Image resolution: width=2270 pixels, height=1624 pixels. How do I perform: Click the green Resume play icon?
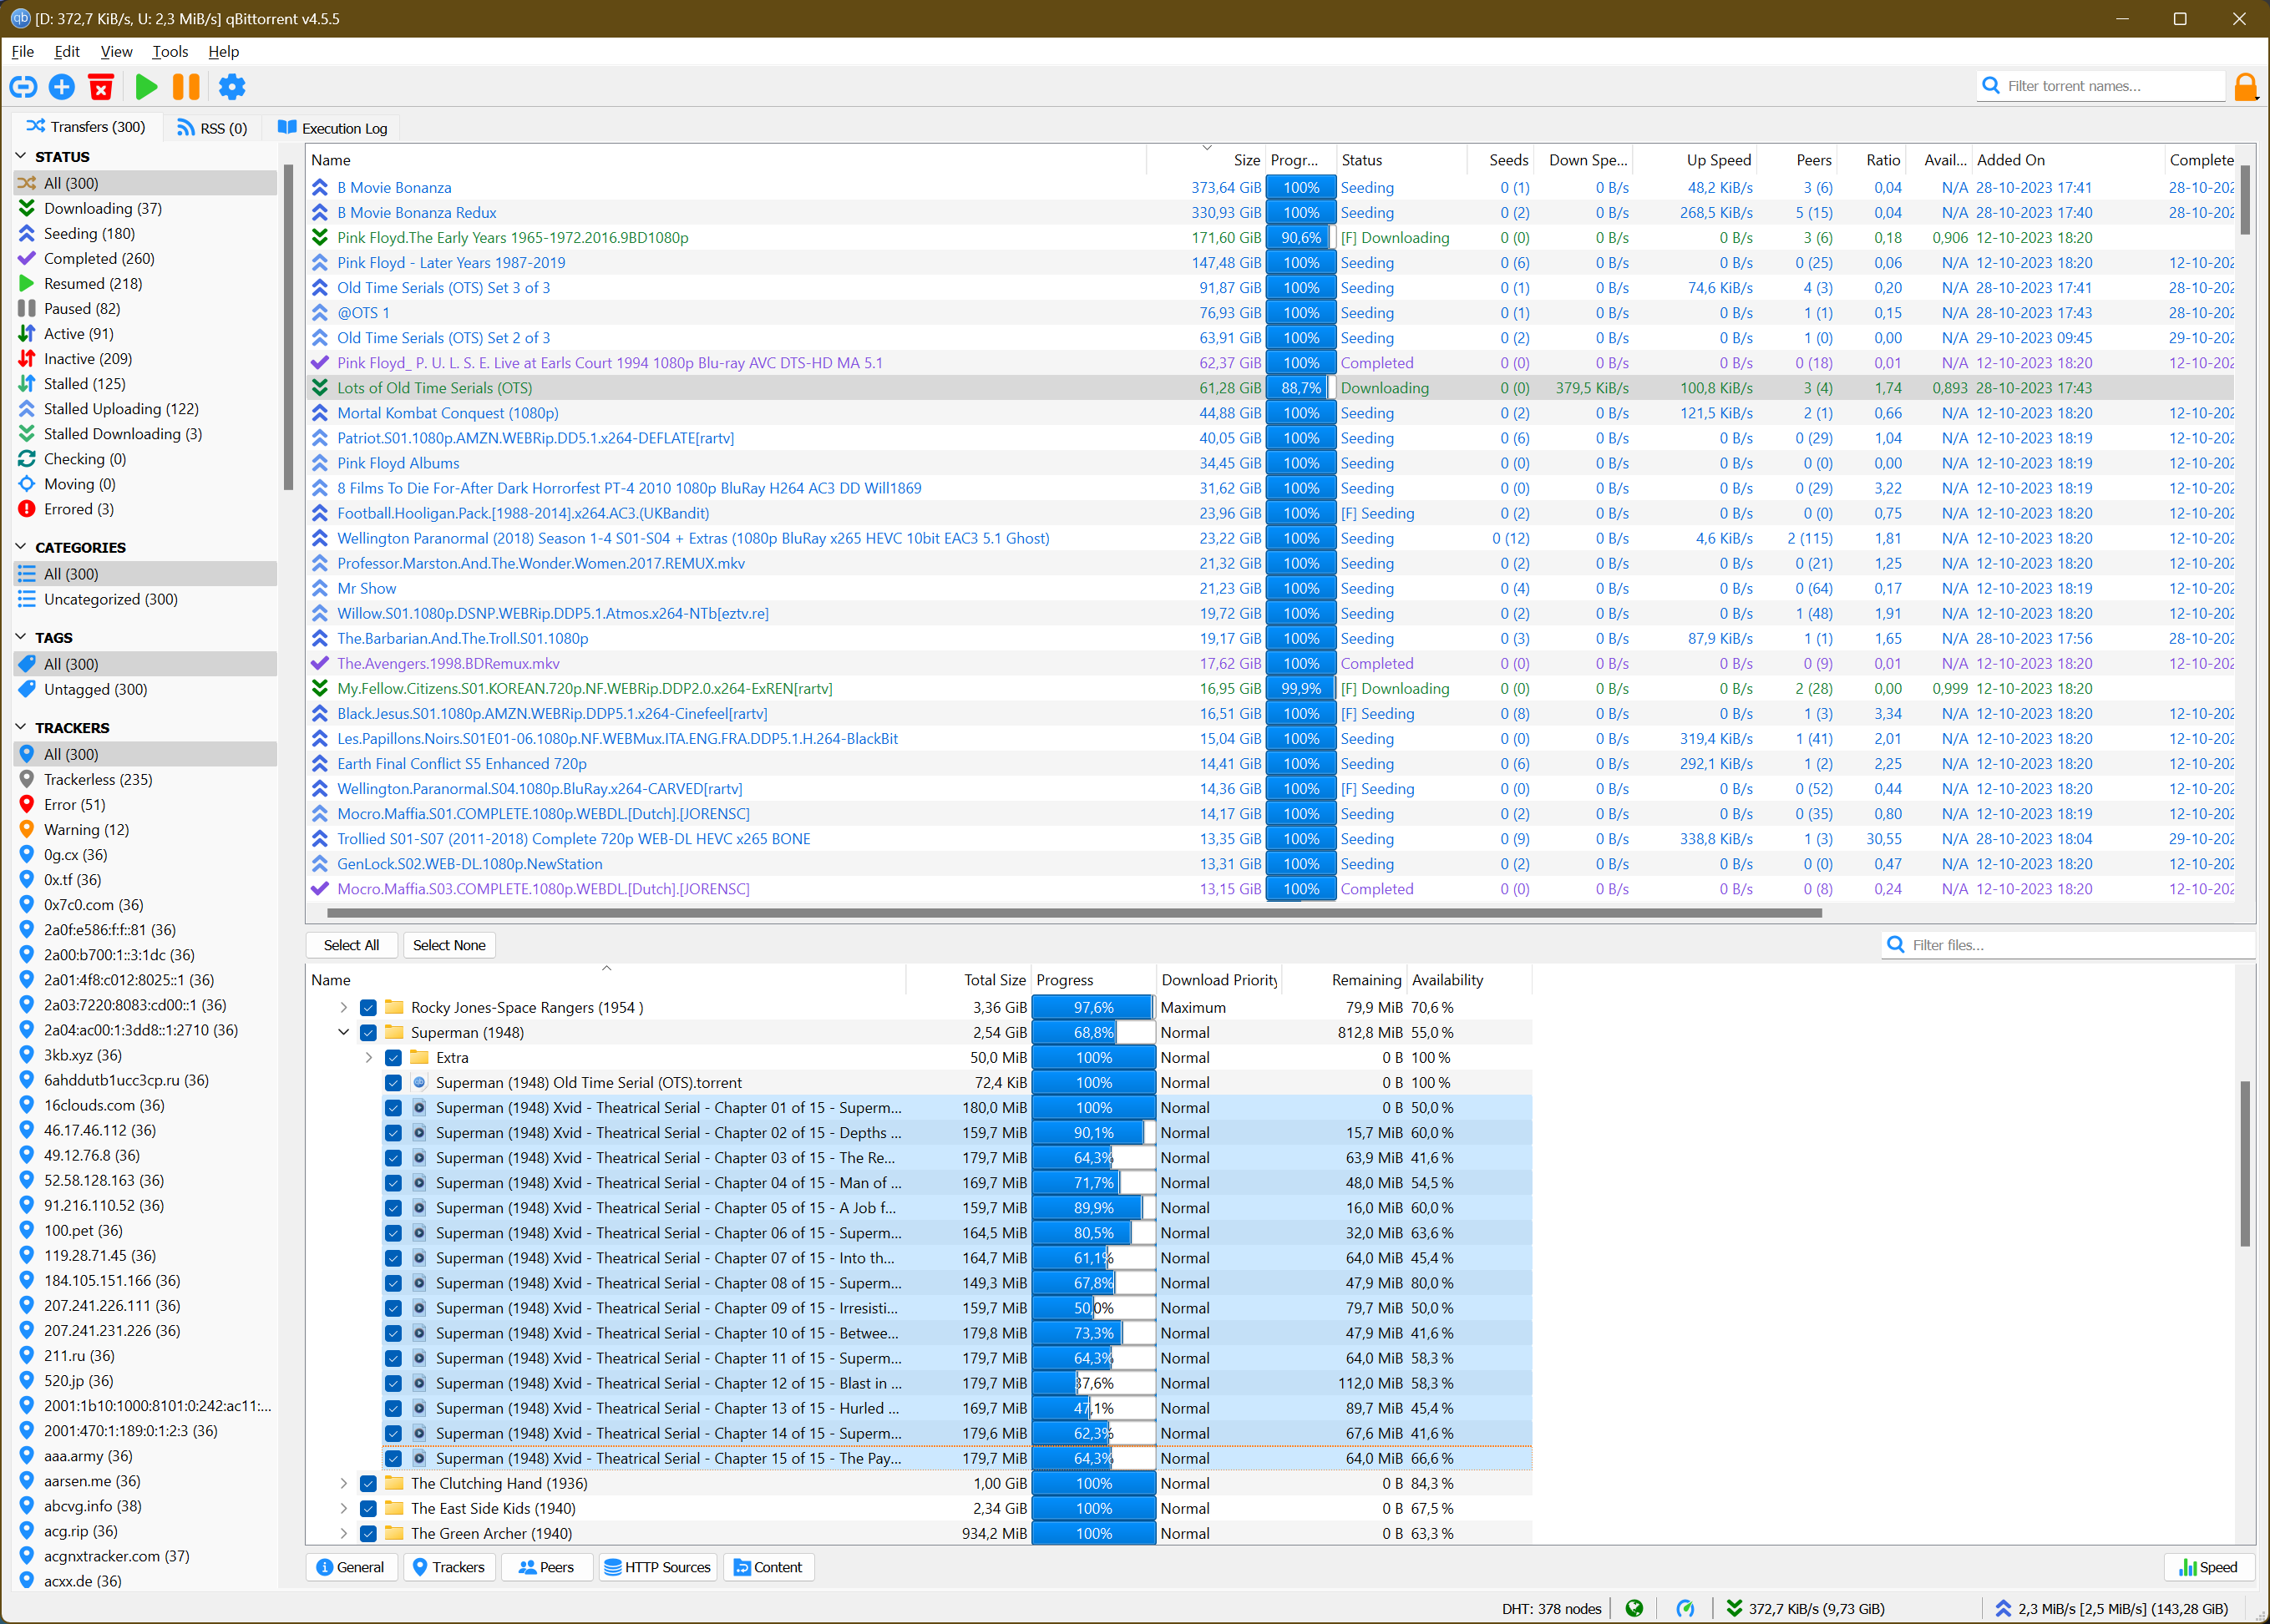tap(146, 87)
